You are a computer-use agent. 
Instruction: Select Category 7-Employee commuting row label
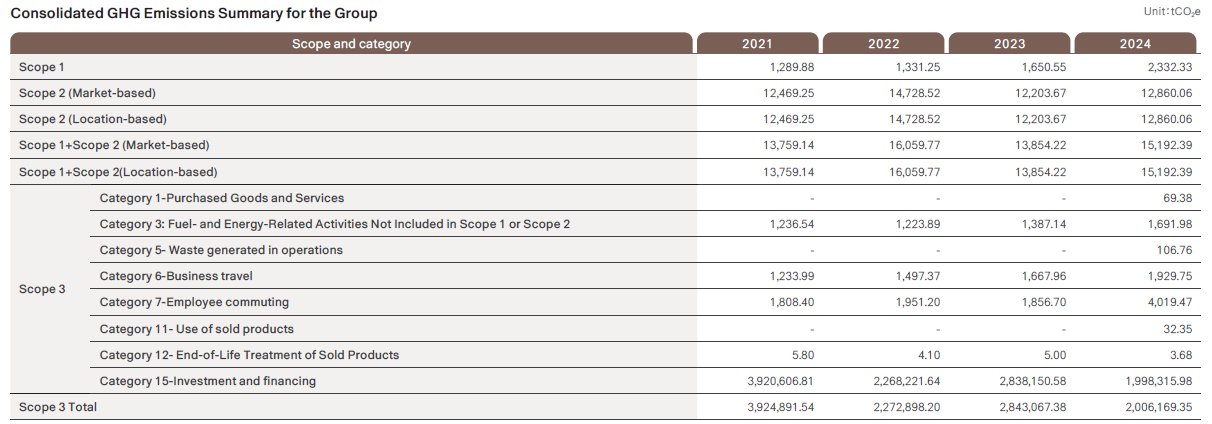[x=194, y=302]
